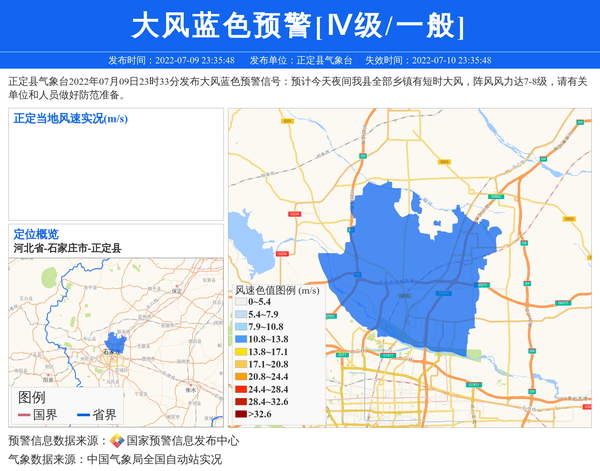Click the 大风蓝色预警 title banner
600x471 pixels.
(x=299, y=25)
